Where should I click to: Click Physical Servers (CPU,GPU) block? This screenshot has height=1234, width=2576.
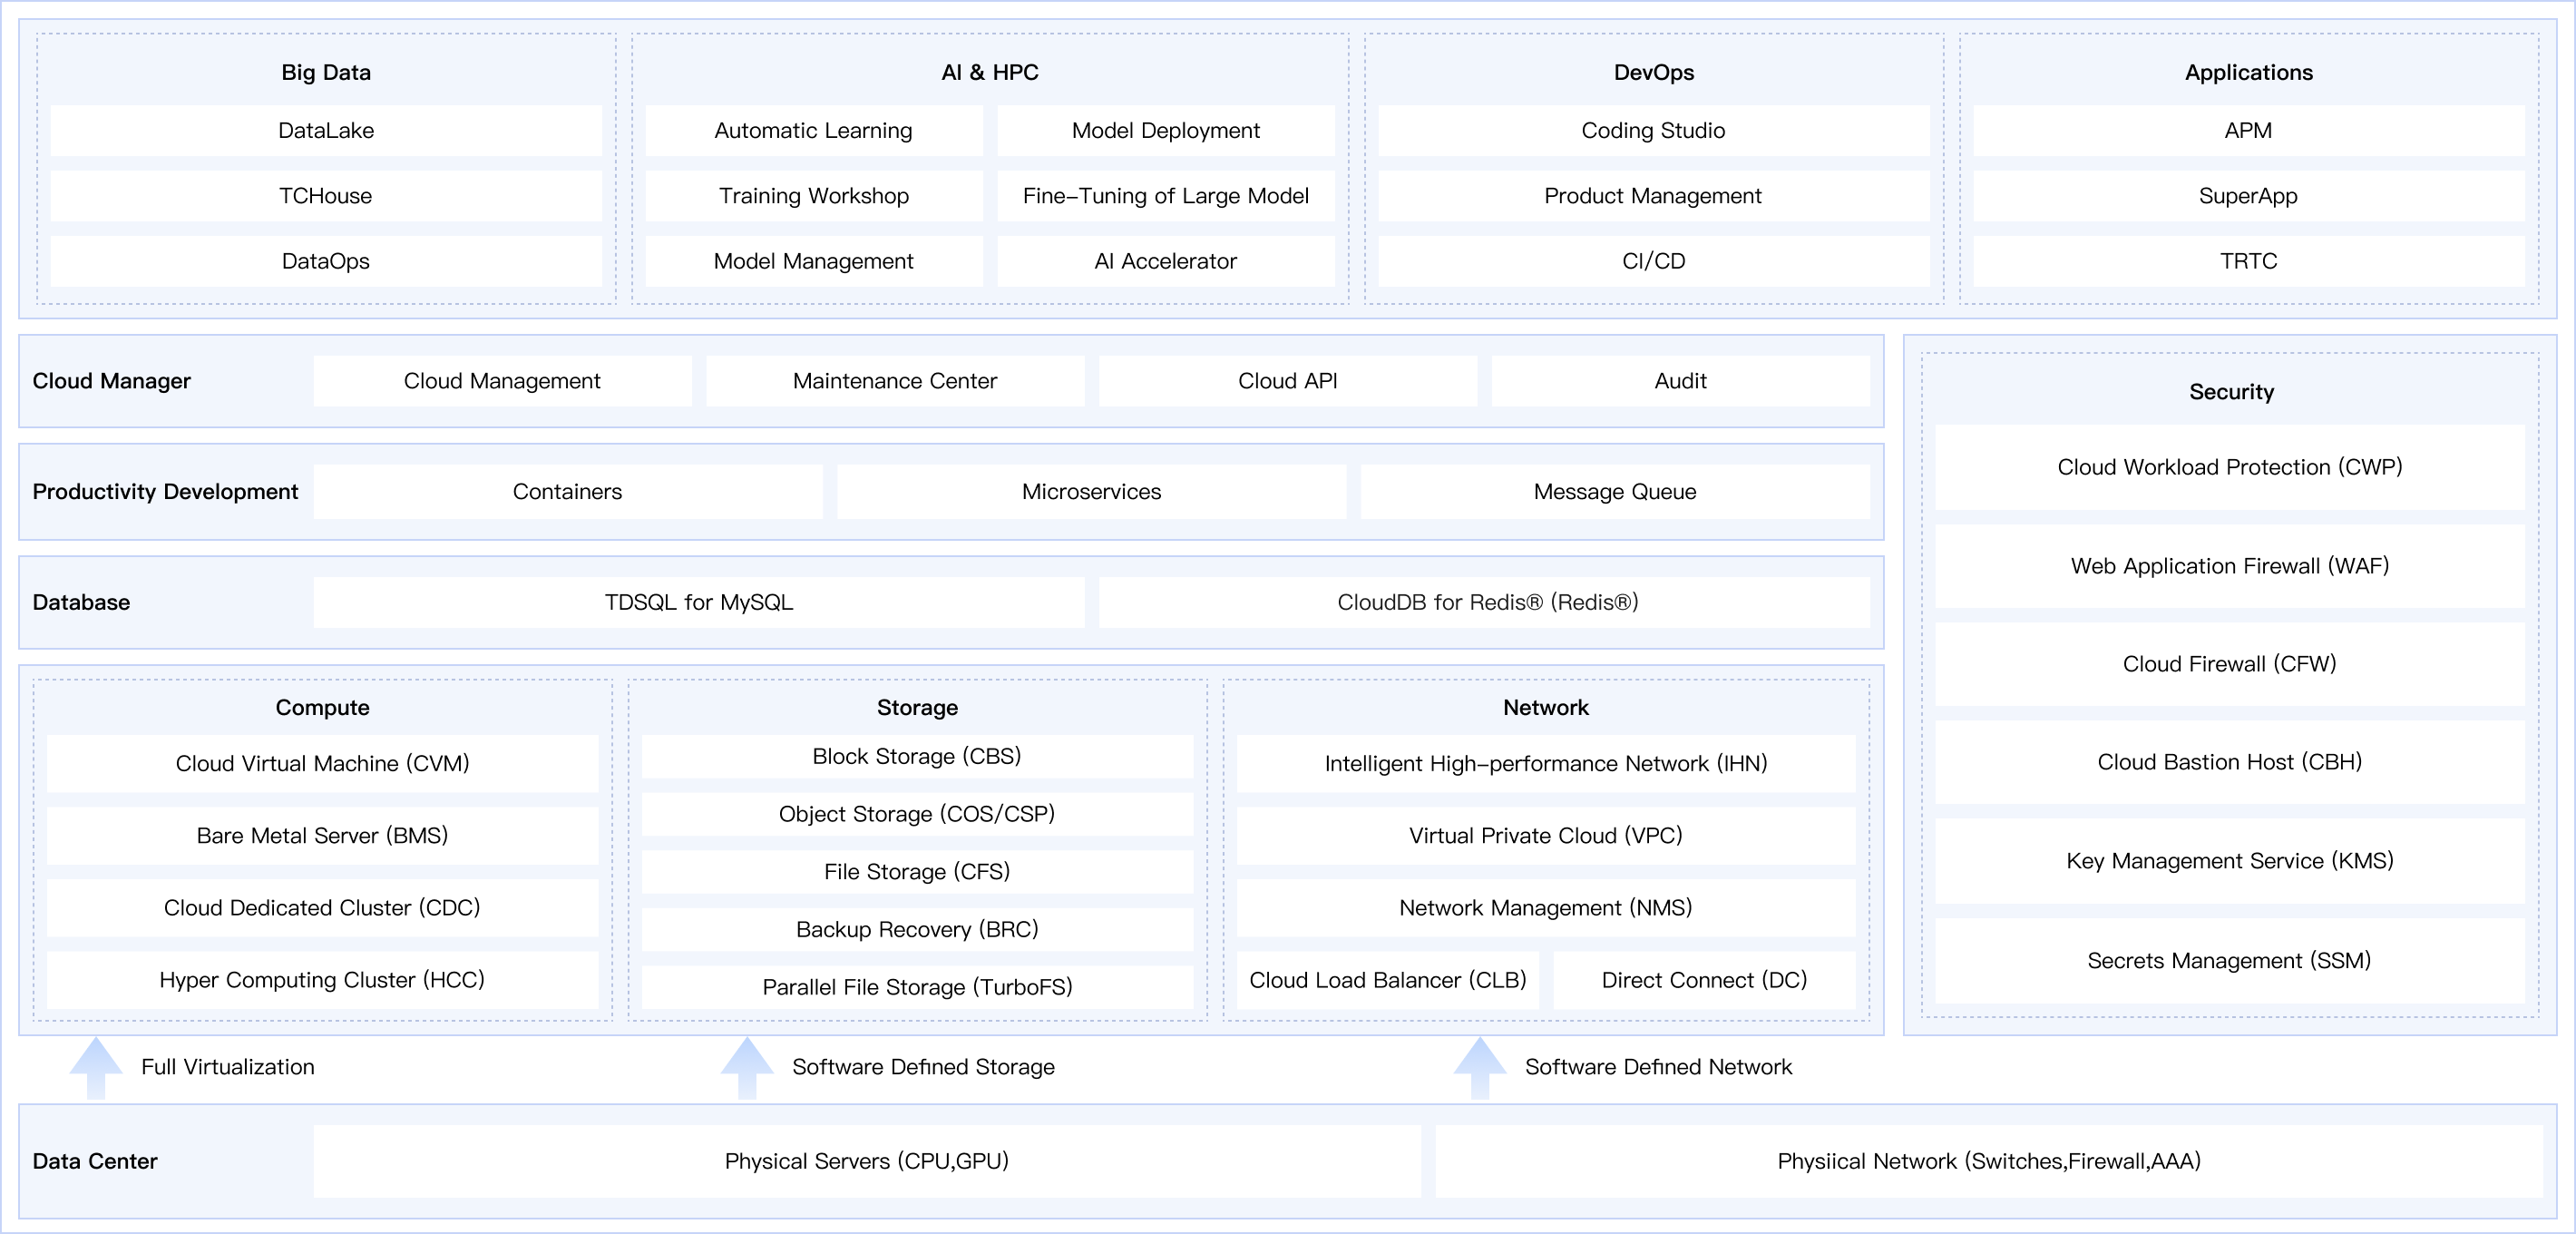coord(866,1161)
